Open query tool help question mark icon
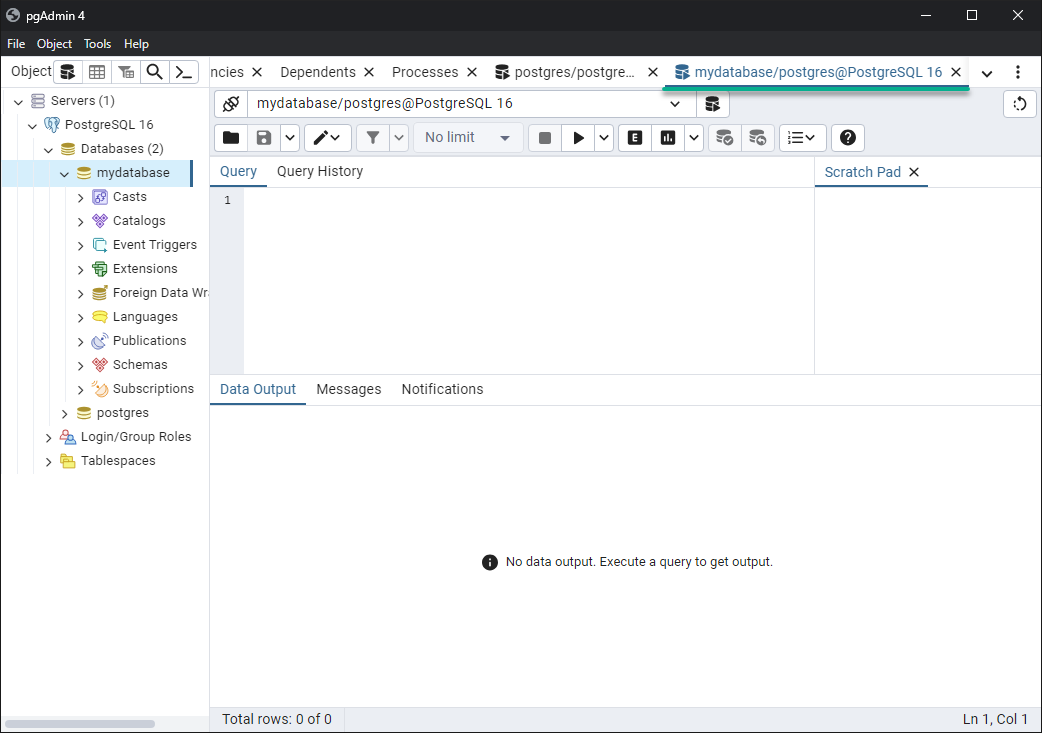 click(847, 138)
